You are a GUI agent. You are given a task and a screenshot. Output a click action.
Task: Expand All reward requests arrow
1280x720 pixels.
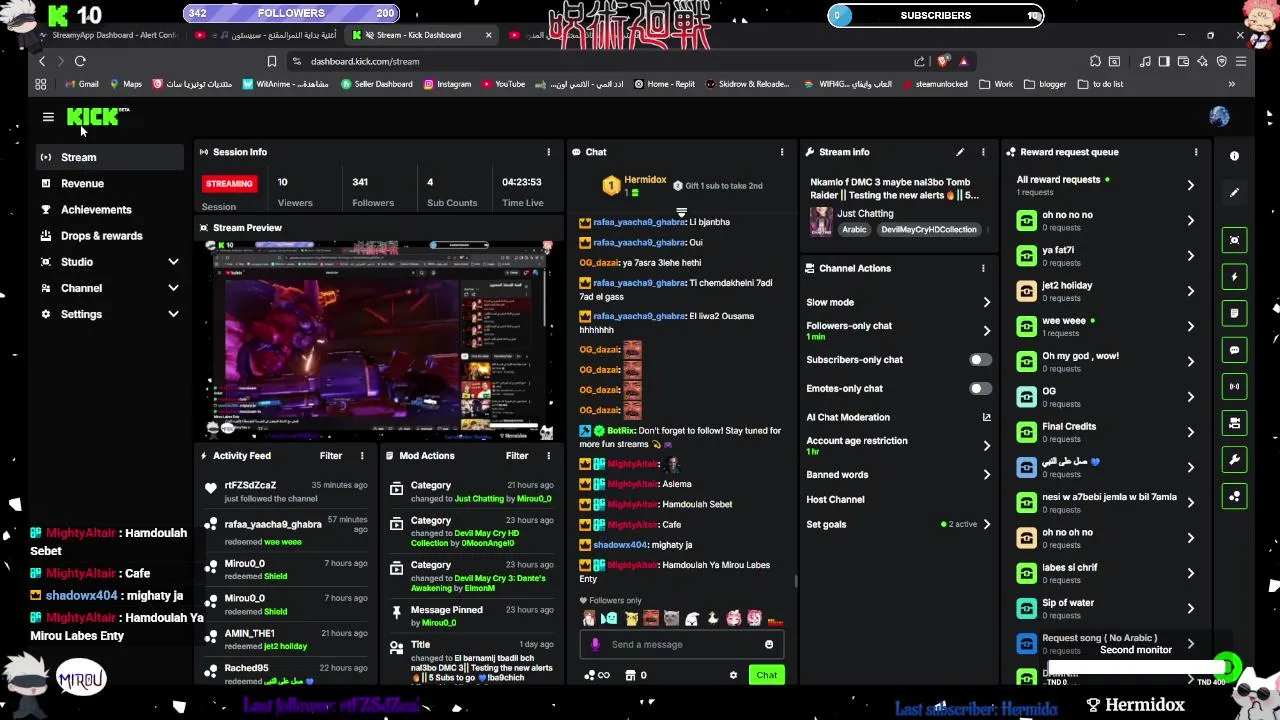(x=1190, y=185)
